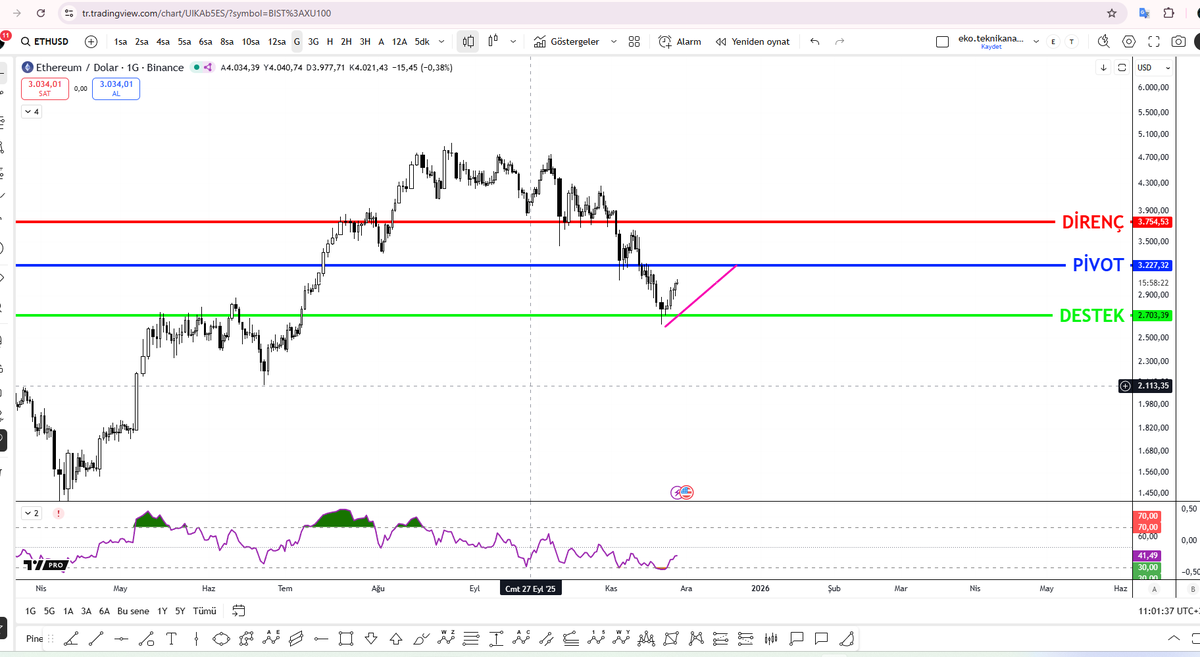
Task: Open chart settings hexagon icon
Action: [1129, 42]
